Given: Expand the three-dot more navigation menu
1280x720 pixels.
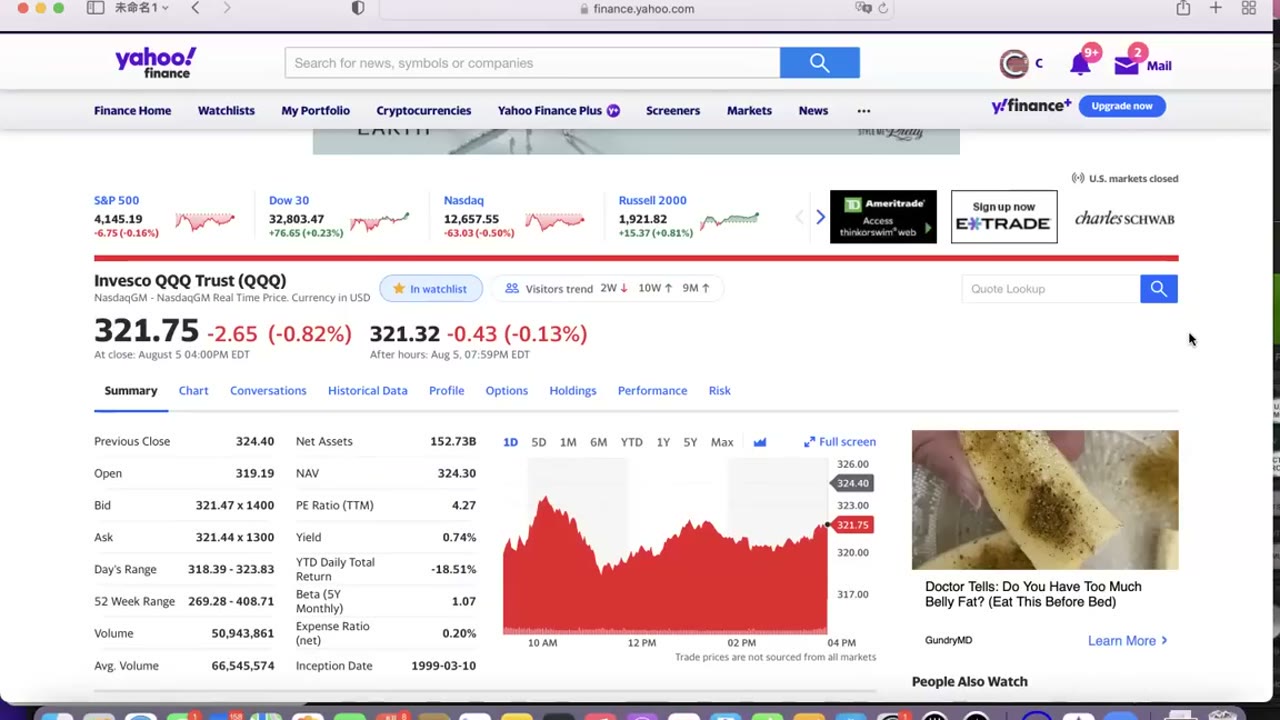Looking at the screenshot, I should 864,111.
